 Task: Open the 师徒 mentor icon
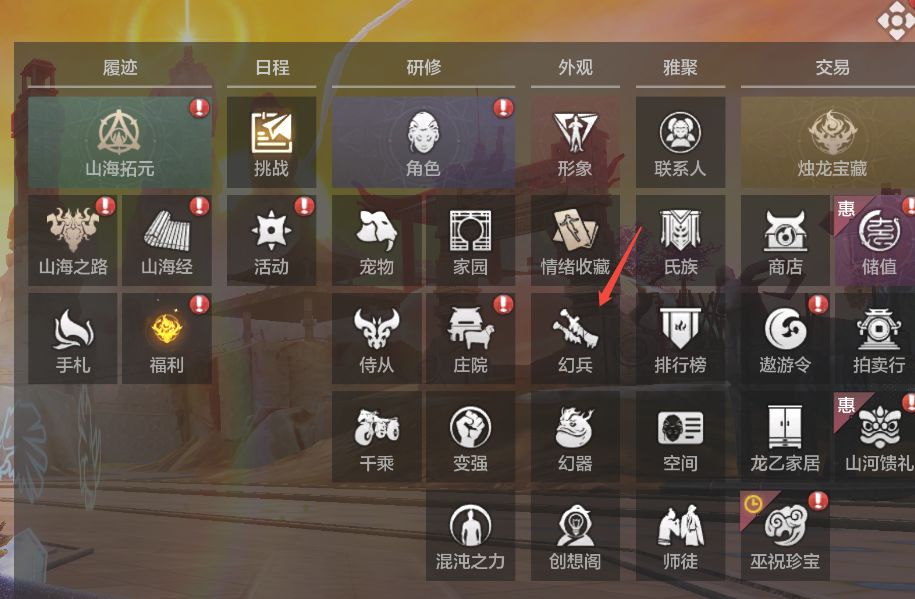point(680,535)
